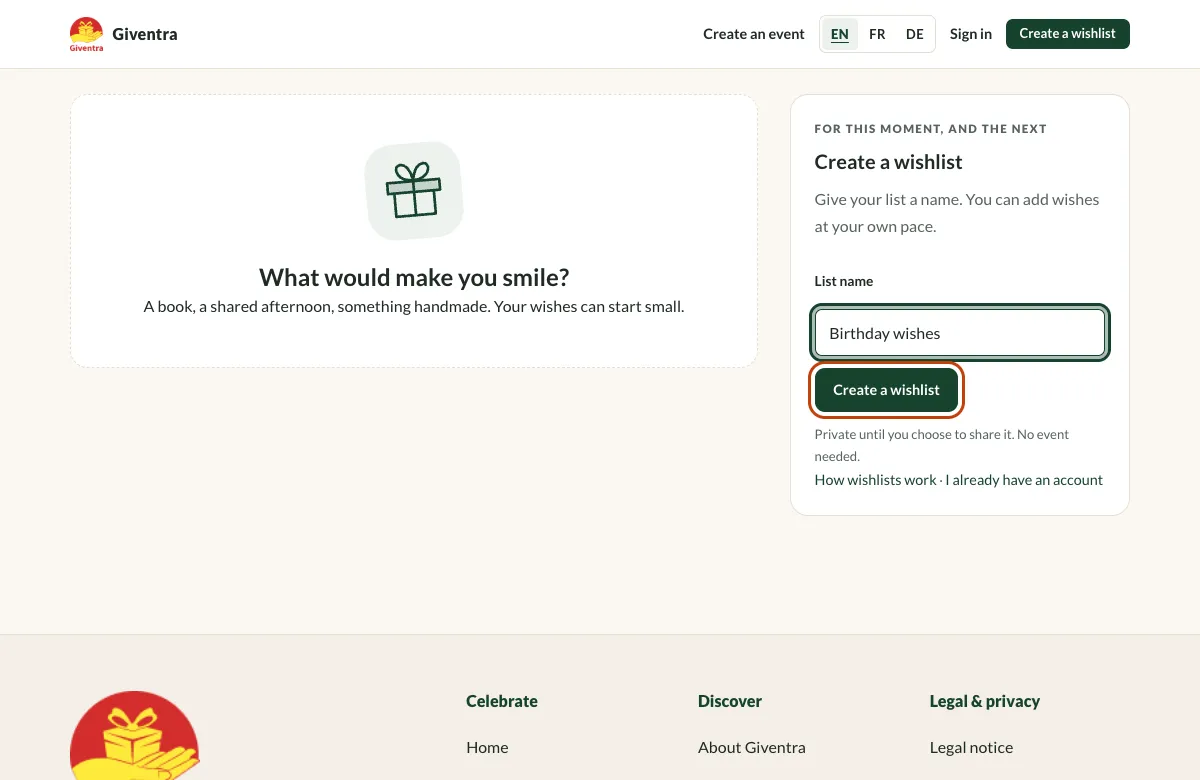Click the Legal & privacy footer heading
Viewport: 1200px width, 780px height.
[x=985, y=701]
